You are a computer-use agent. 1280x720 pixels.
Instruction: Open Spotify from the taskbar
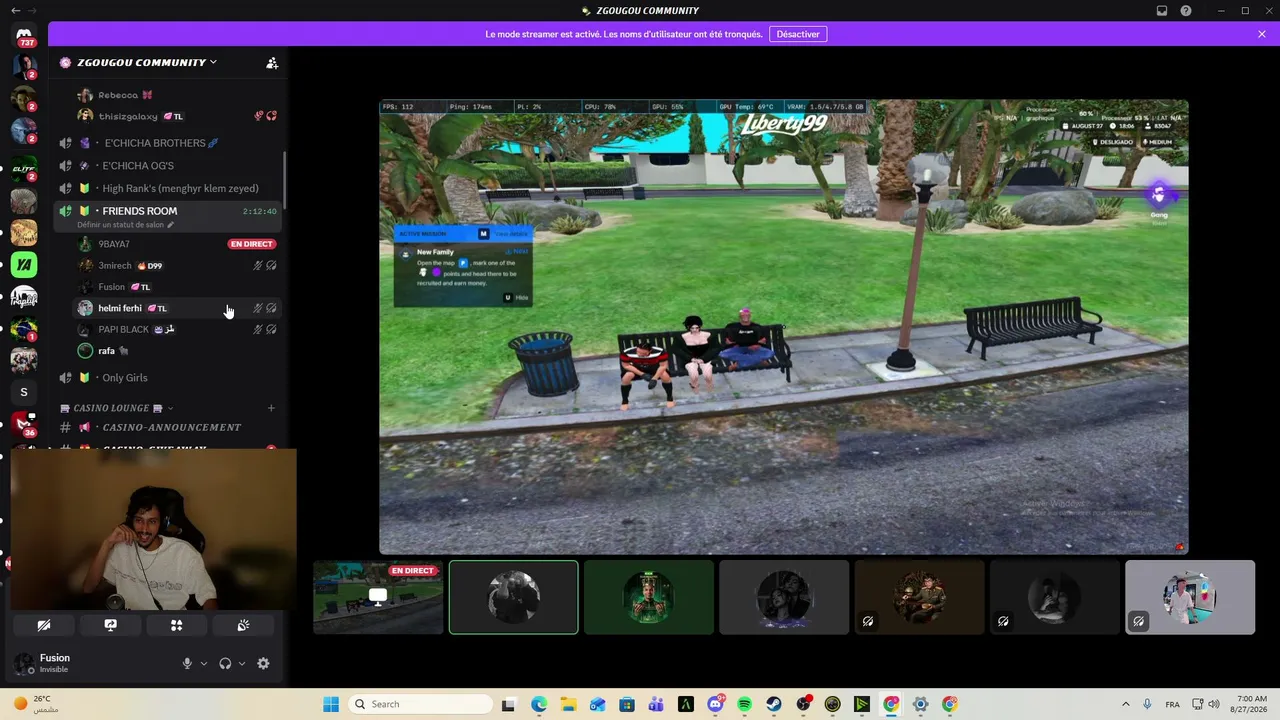[x=744, y=704]
